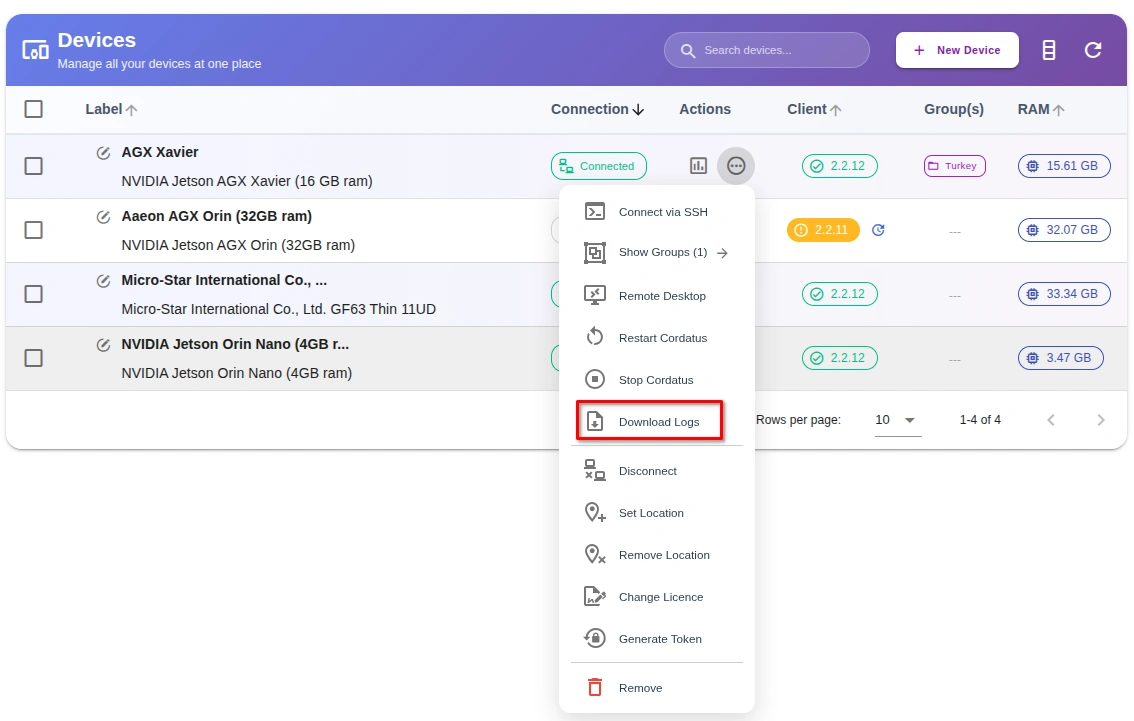The width and height of the screenshot is (1134, 721).
Task: Click the magnifier icon in the search field
Action: [687, 49]
